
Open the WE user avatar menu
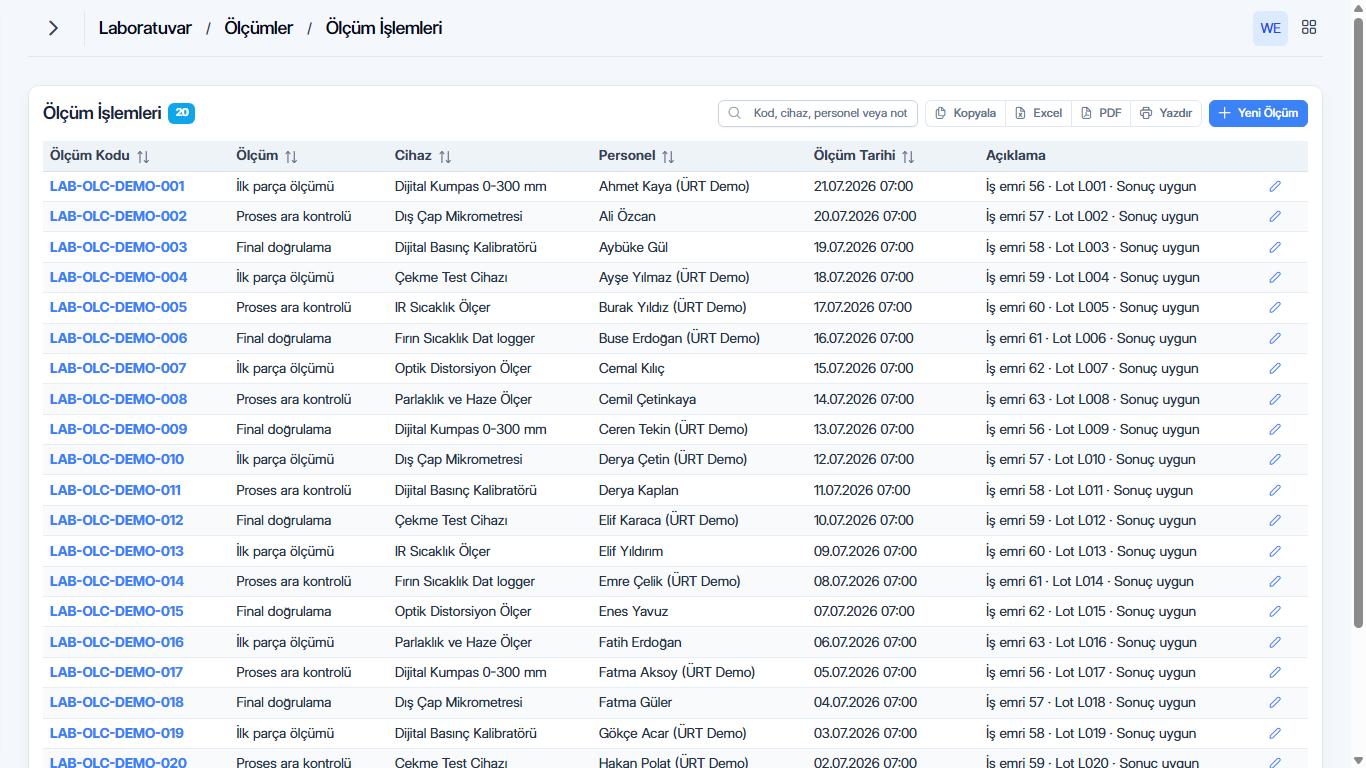tap(1270, 28)
